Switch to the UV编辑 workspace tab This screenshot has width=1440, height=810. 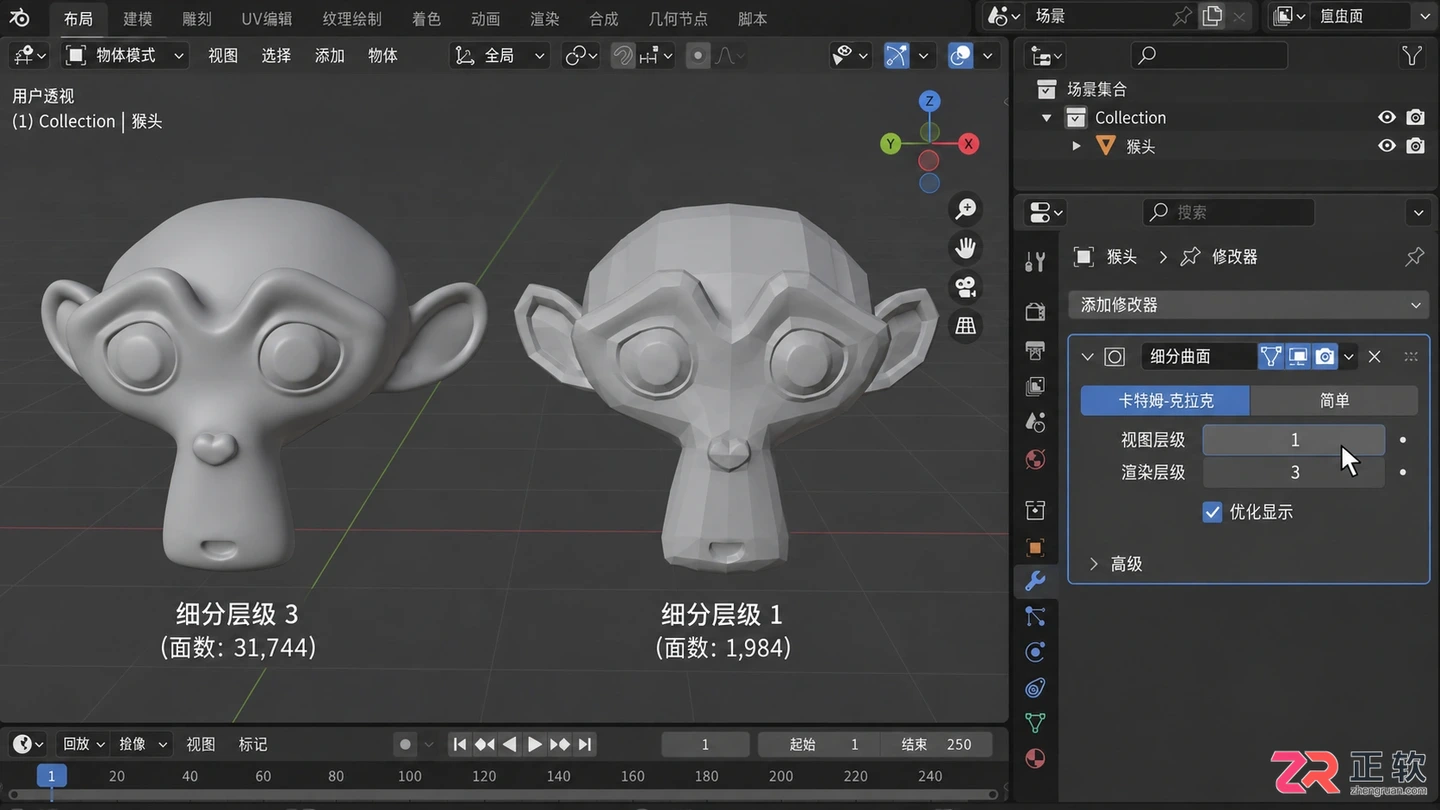267,19
